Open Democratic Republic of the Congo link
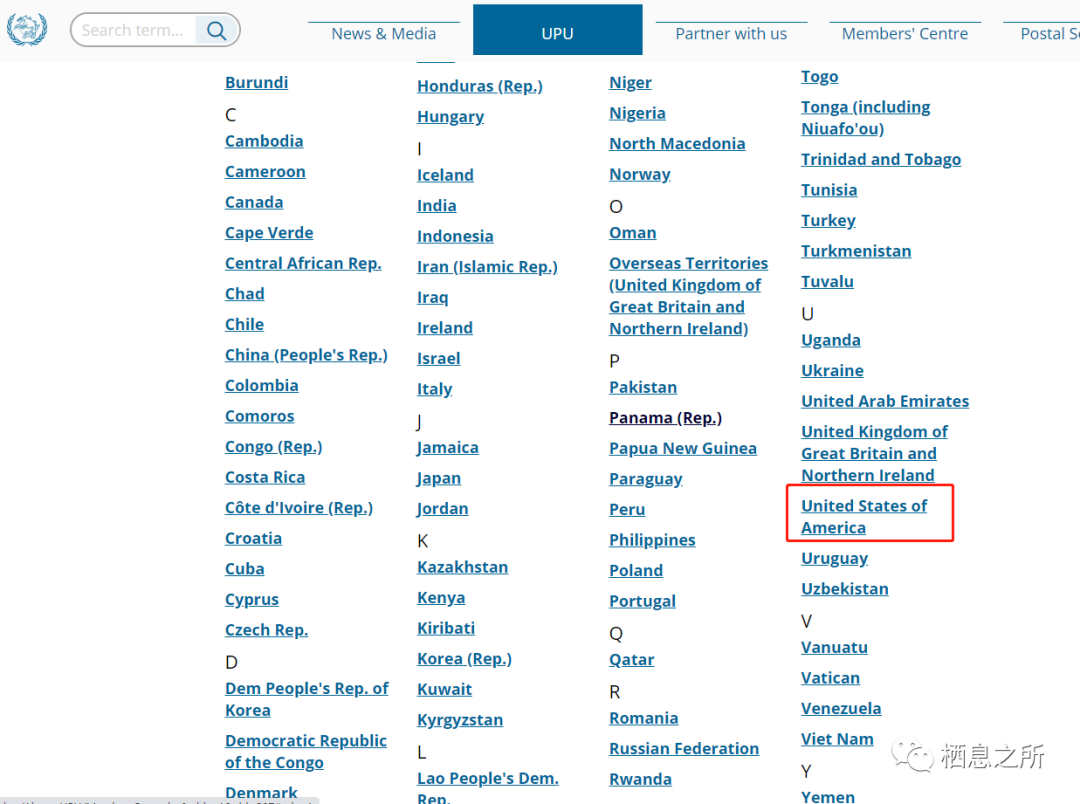The height and width of the screenshot is (804, 1080). coord(306,752)
